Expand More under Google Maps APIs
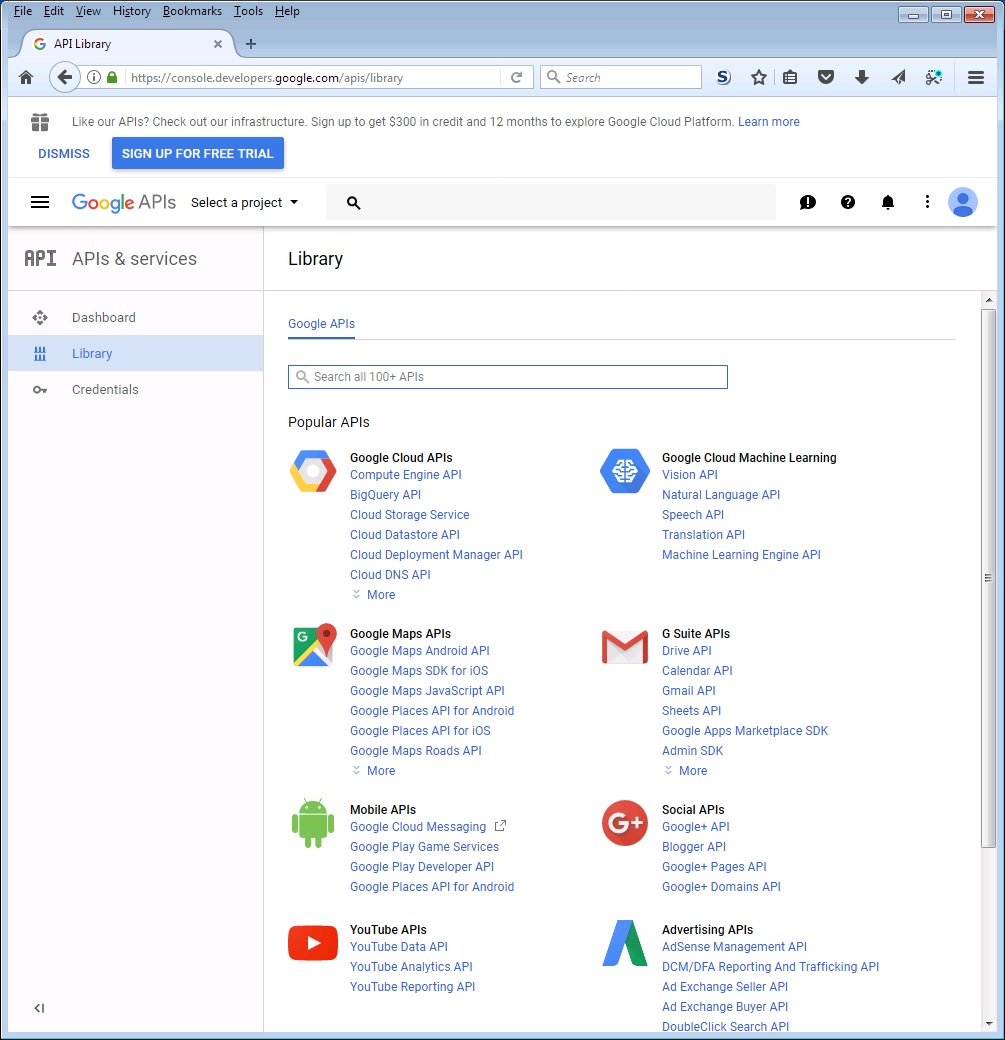 click(x=373, y=770)
